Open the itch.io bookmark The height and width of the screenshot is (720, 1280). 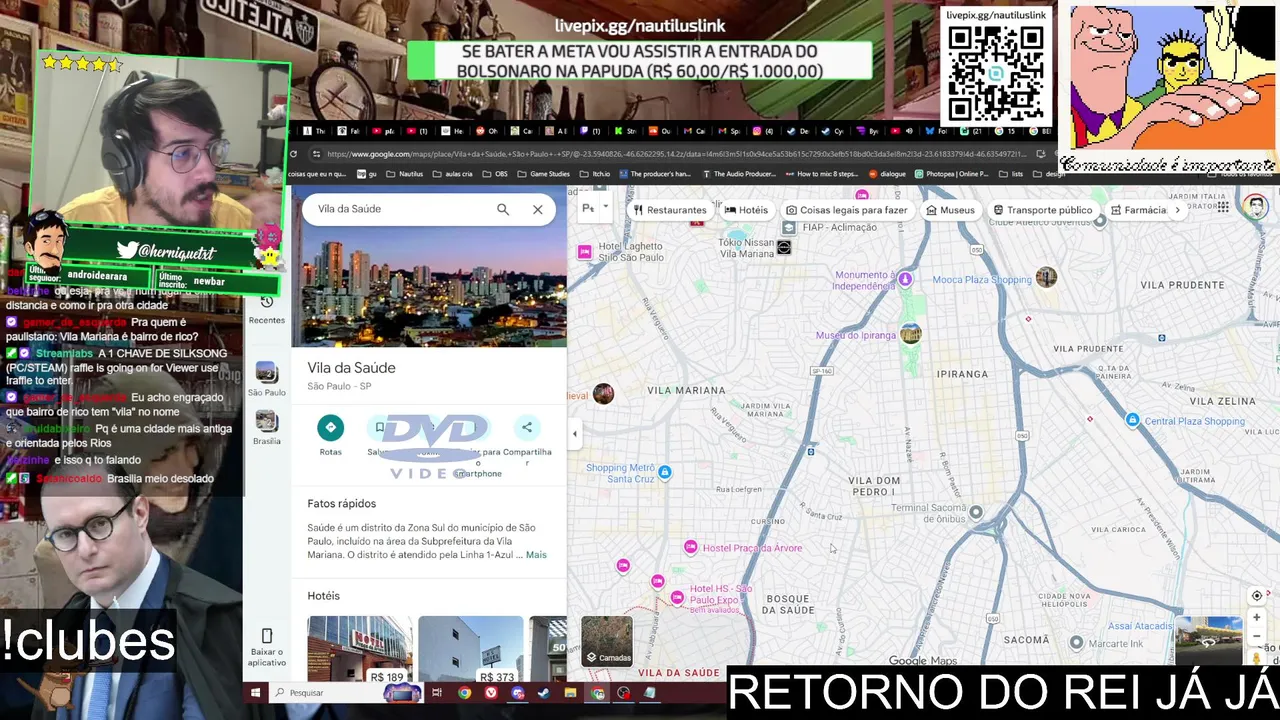point(595,174)
